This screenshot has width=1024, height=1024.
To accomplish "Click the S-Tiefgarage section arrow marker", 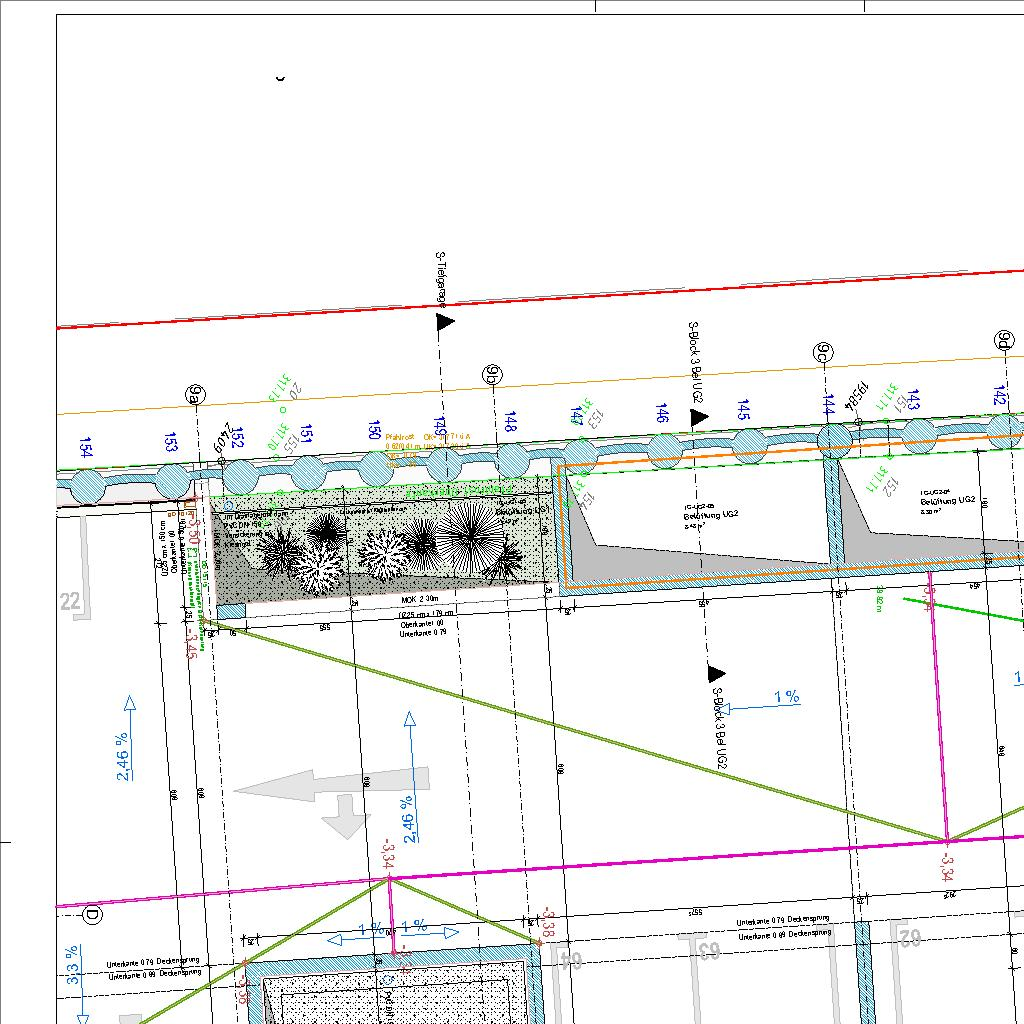I will click(445, 321).
